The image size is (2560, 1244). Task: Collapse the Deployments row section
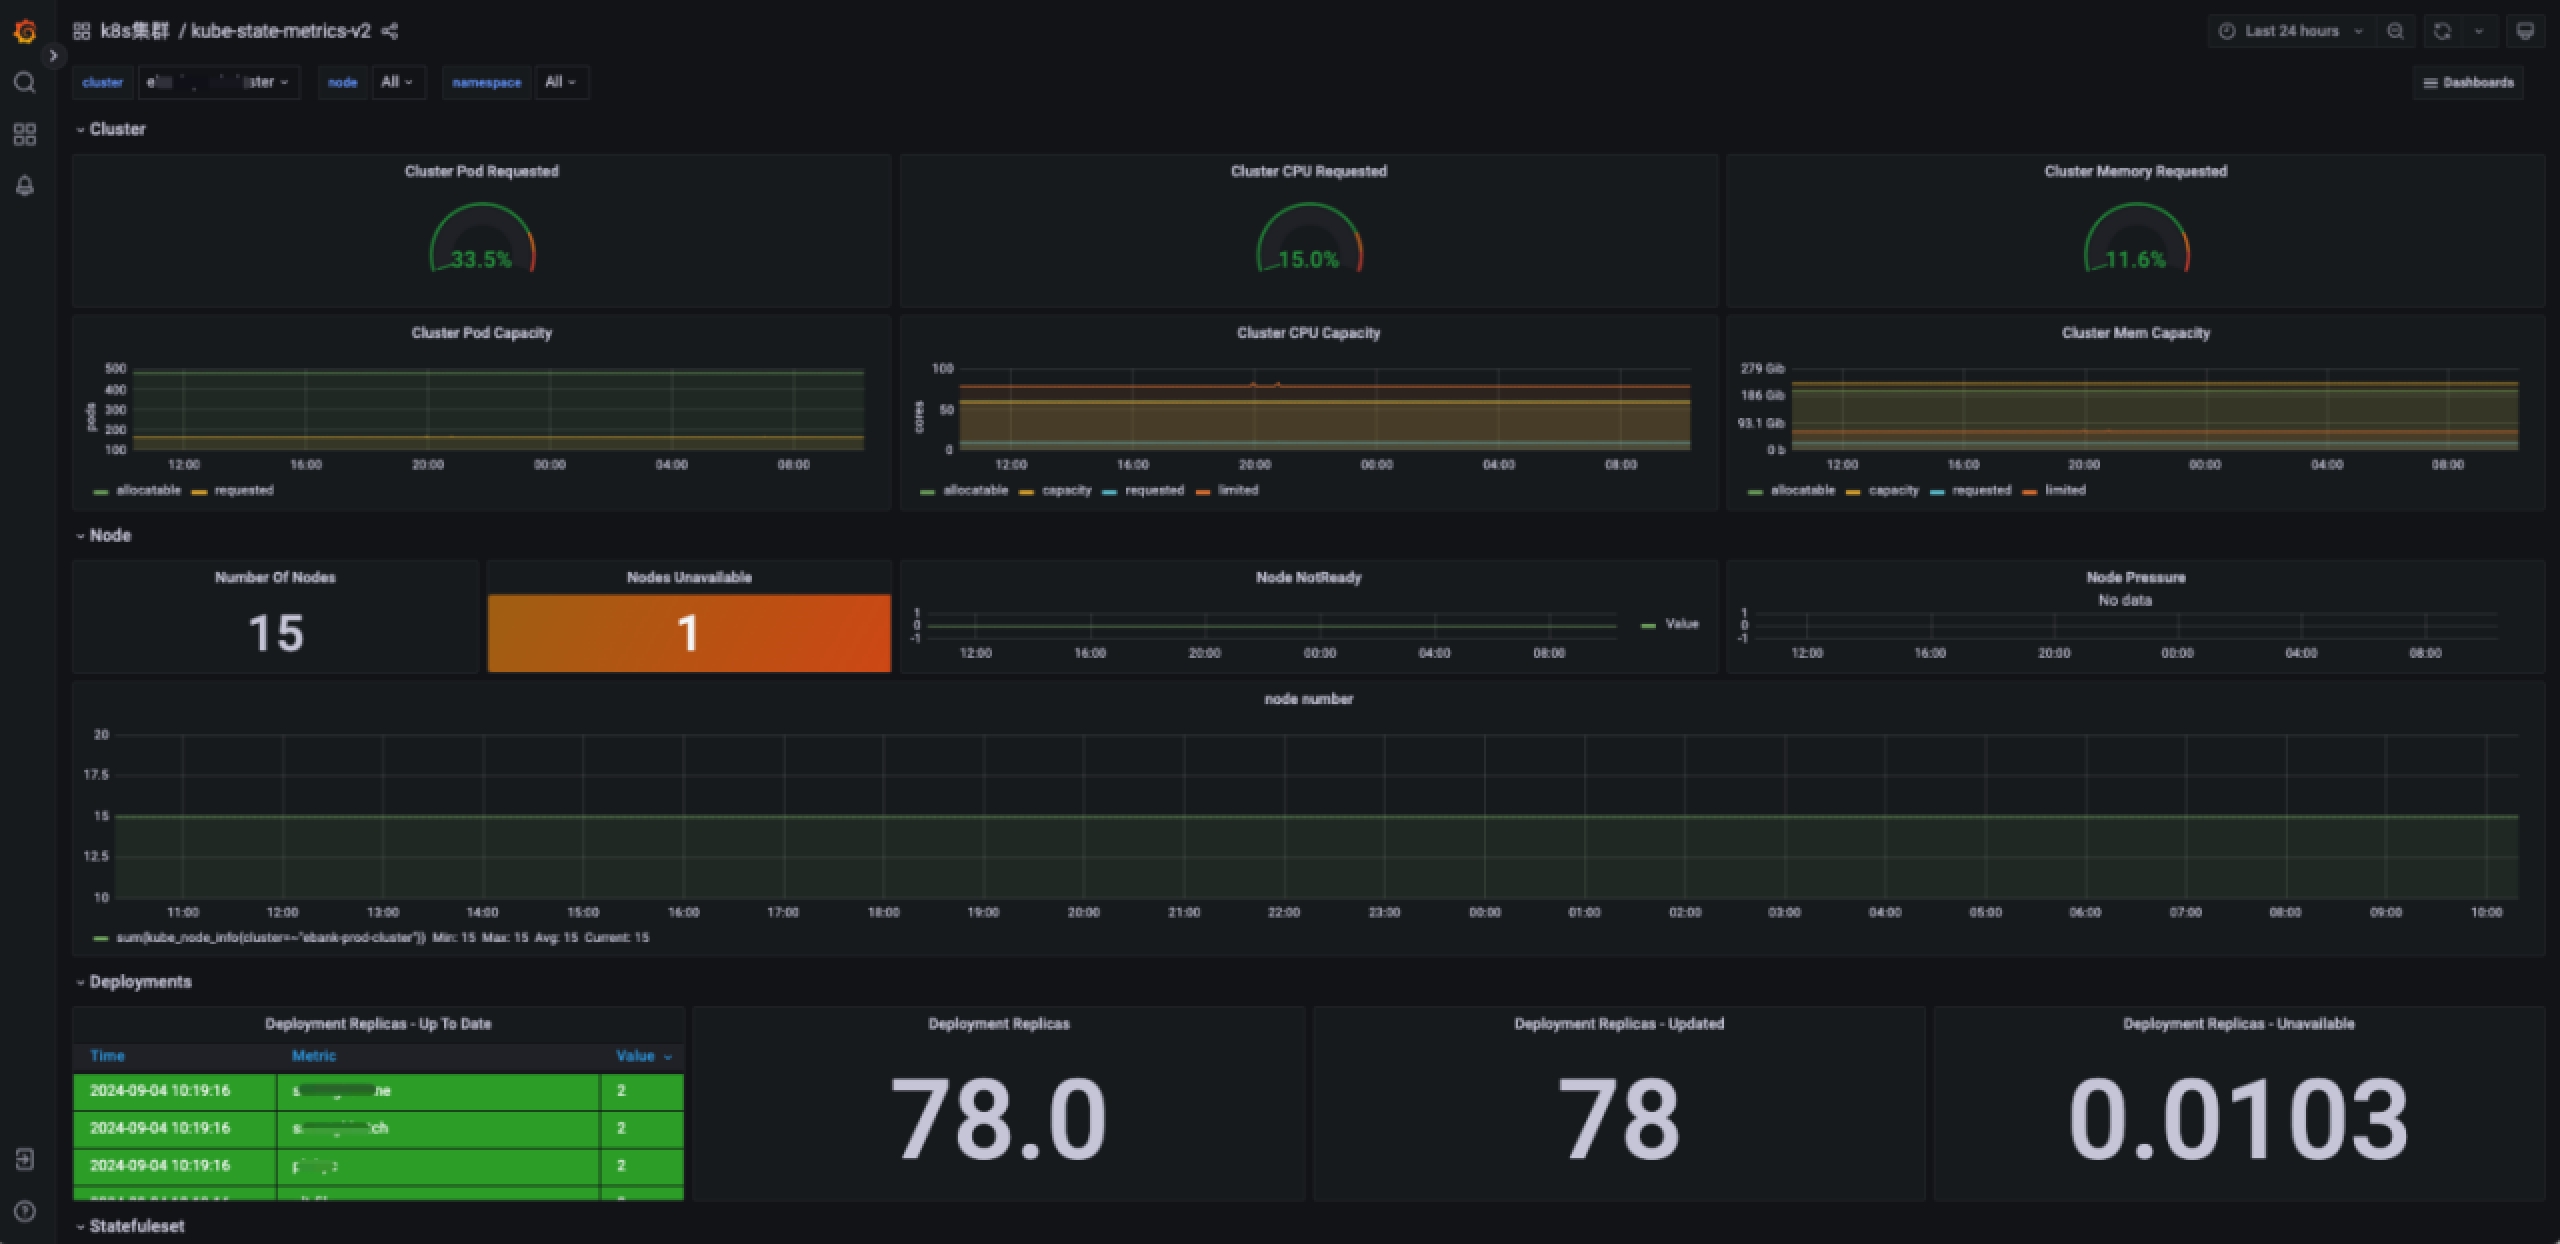pos(140,982)
